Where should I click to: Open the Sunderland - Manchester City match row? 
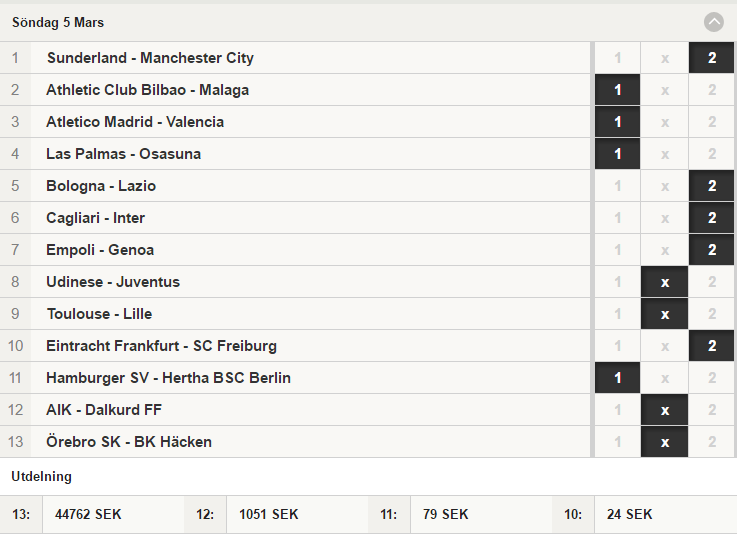click(295, 58)
